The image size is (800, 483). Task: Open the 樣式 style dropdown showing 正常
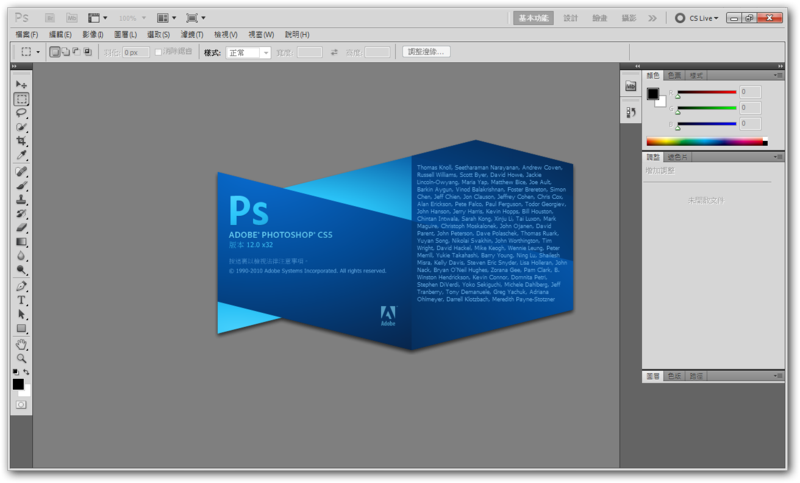point(248,53)
